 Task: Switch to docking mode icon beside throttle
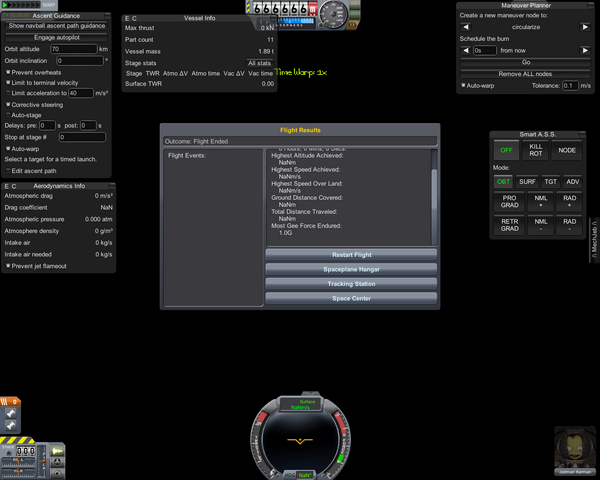point(57,462)
